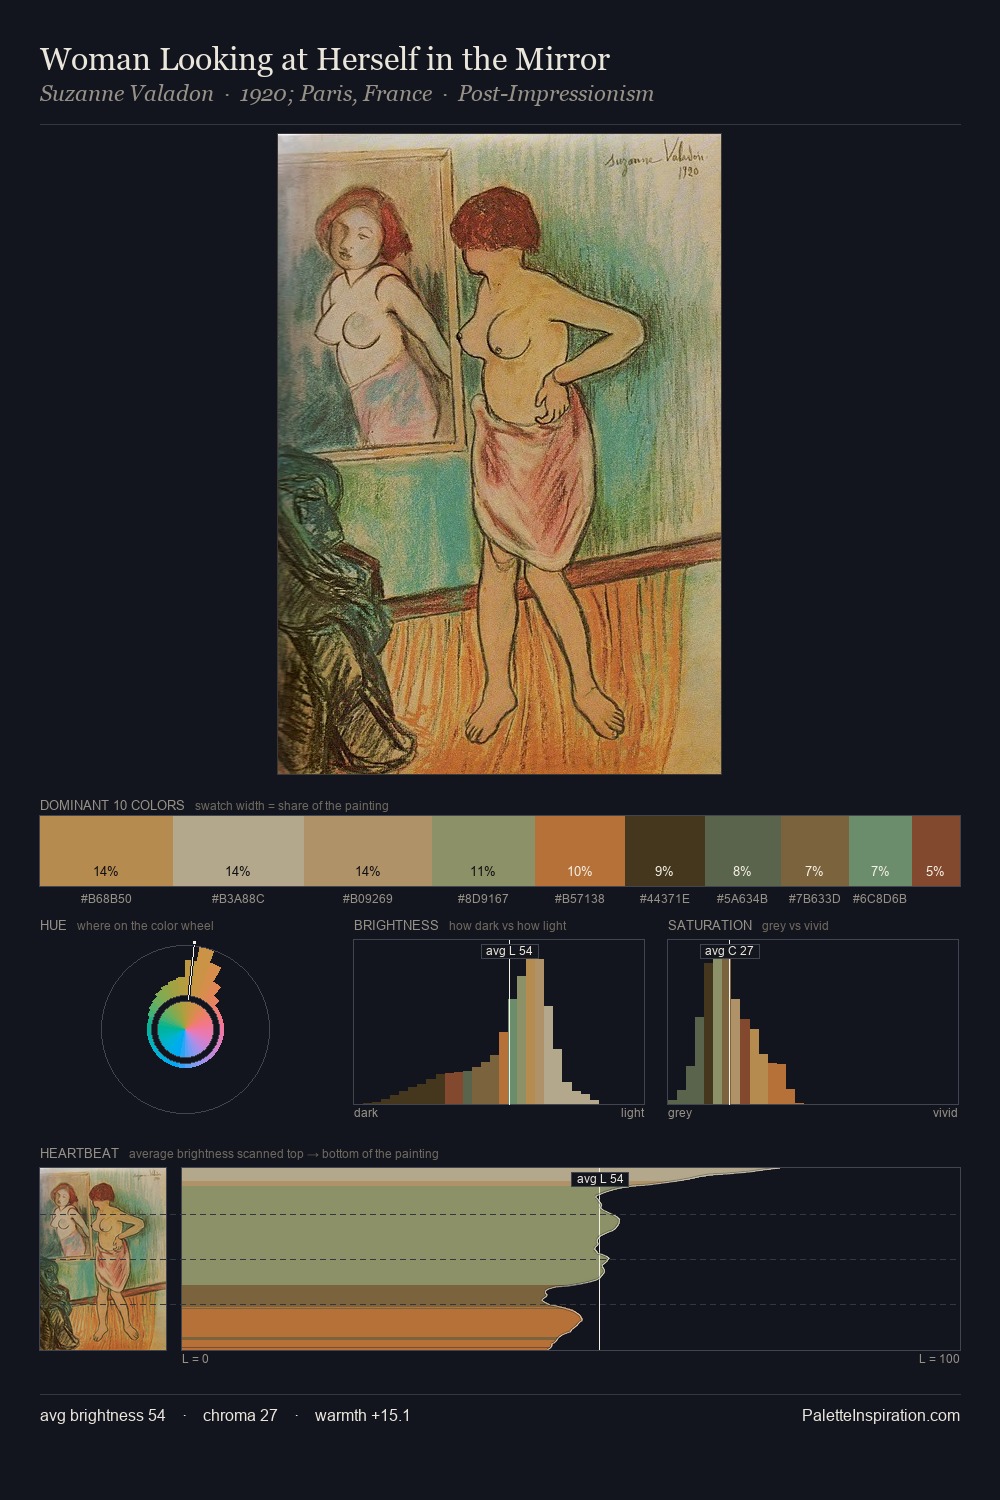Image resolution: width=1000 pixels, height=1500 pixels.
Task: Choose the #B57138 burnt orange swatch
Action: coord(580,851)
